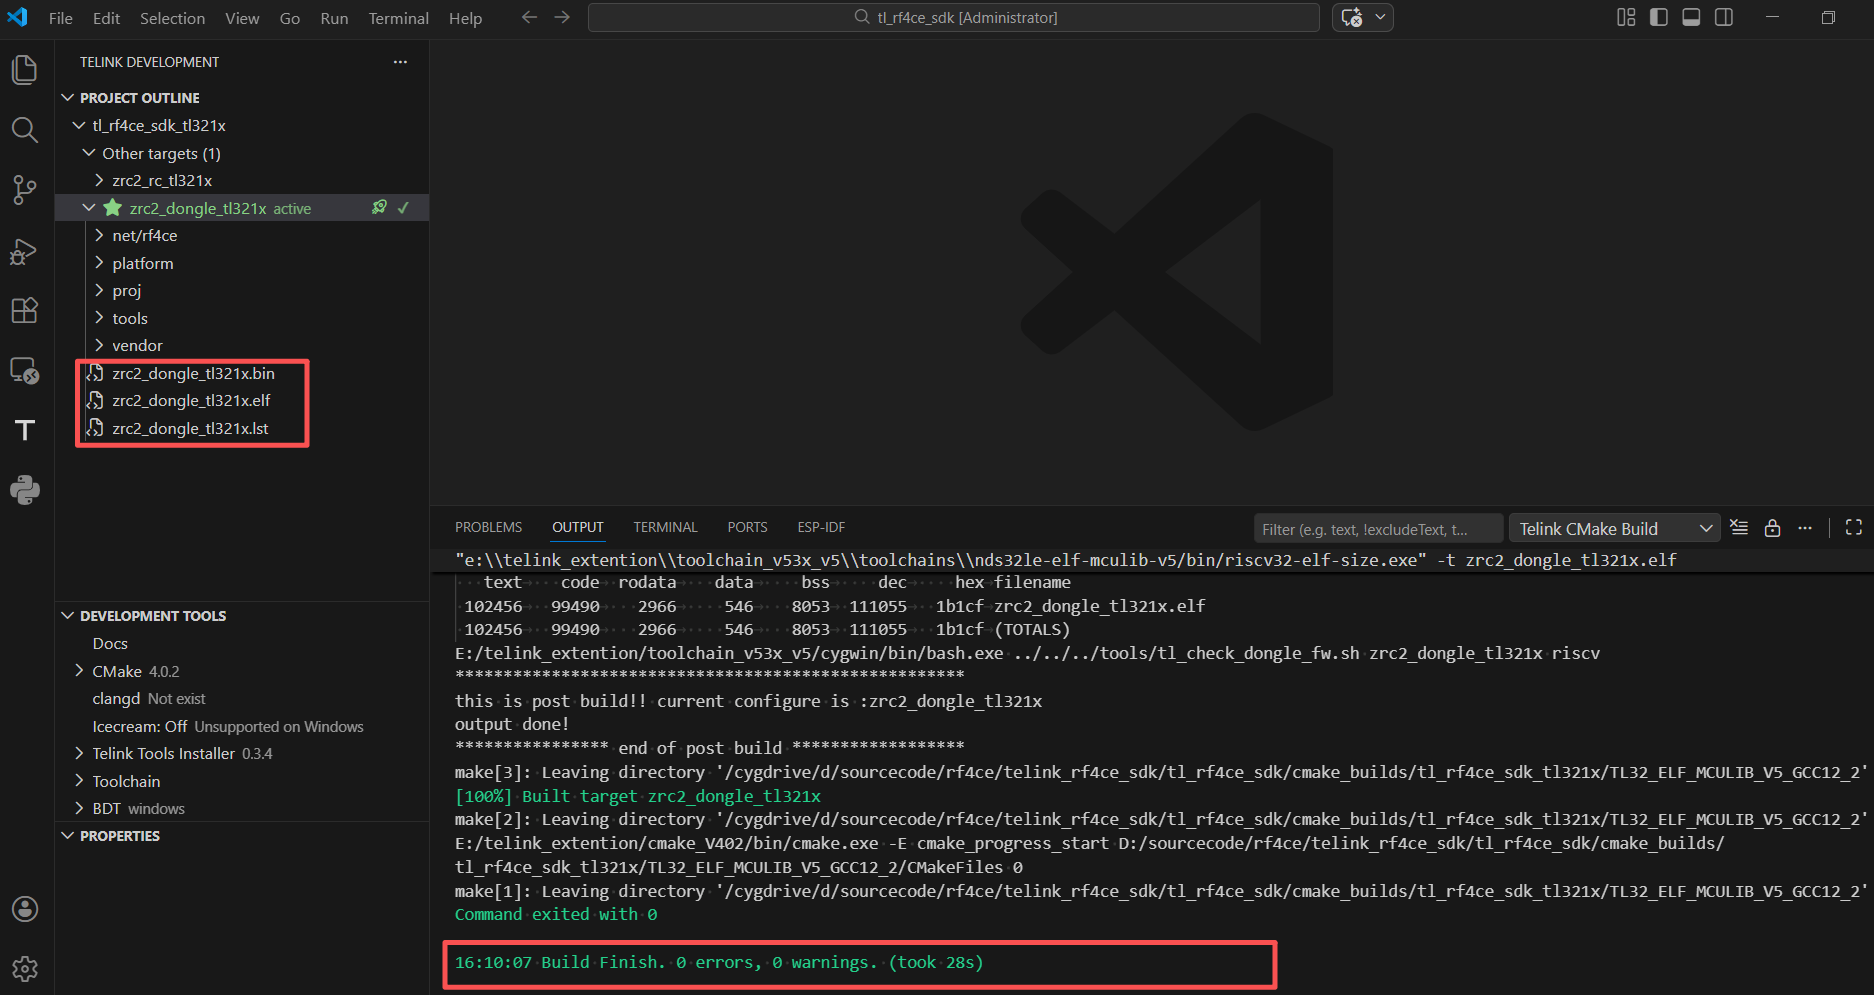Open the Source Control view
Viewport: 1874px width, 995px height.
click(x=25, y=190)
